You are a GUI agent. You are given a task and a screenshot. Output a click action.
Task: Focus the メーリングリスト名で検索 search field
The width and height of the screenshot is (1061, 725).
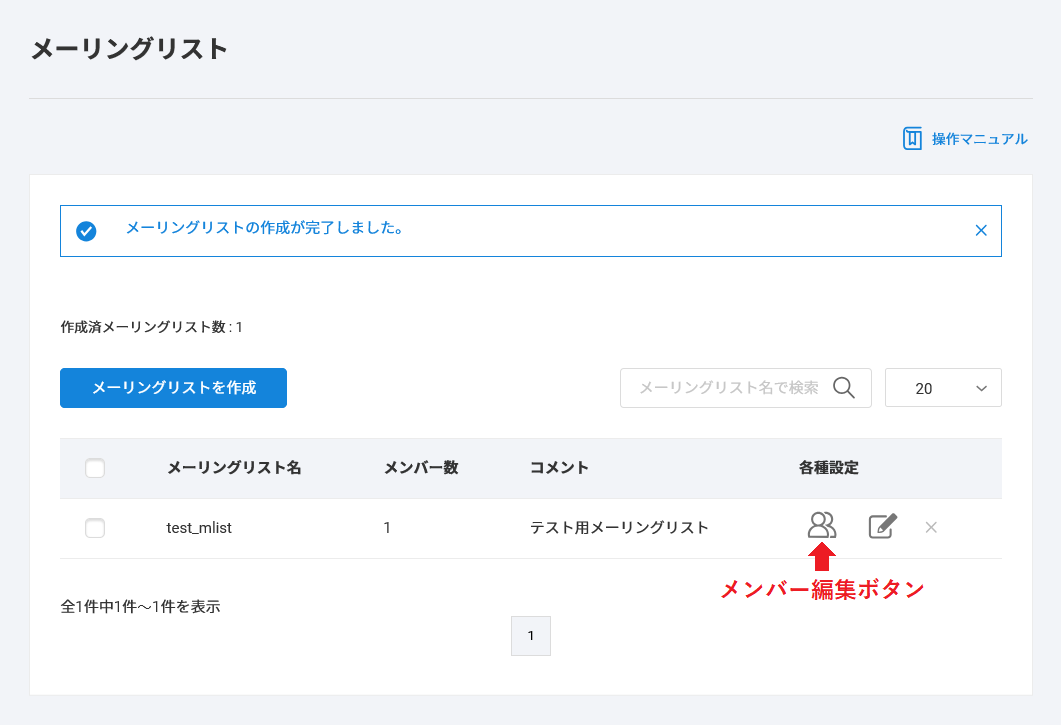[x=727, y=388]
